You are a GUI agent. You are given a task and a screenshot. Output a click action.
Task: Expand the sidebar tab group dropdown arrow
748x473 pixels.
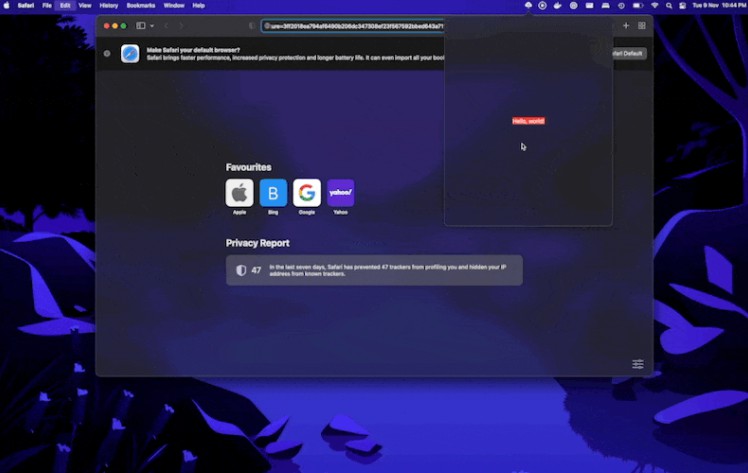(x=151, y=25)
